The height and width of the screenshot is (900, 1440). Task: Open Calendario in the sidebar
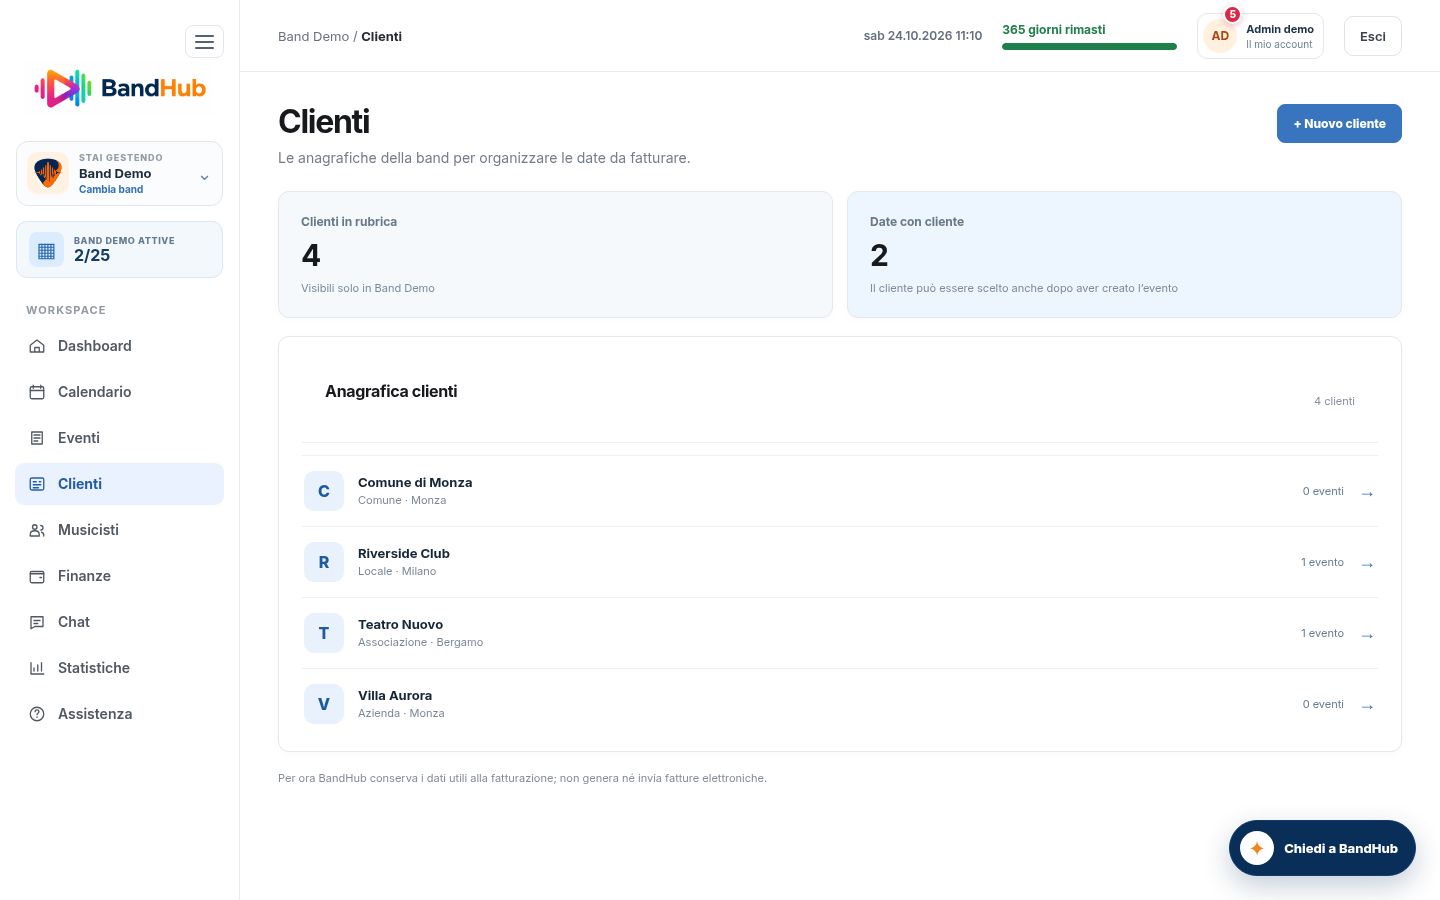[x=119, y=392]
